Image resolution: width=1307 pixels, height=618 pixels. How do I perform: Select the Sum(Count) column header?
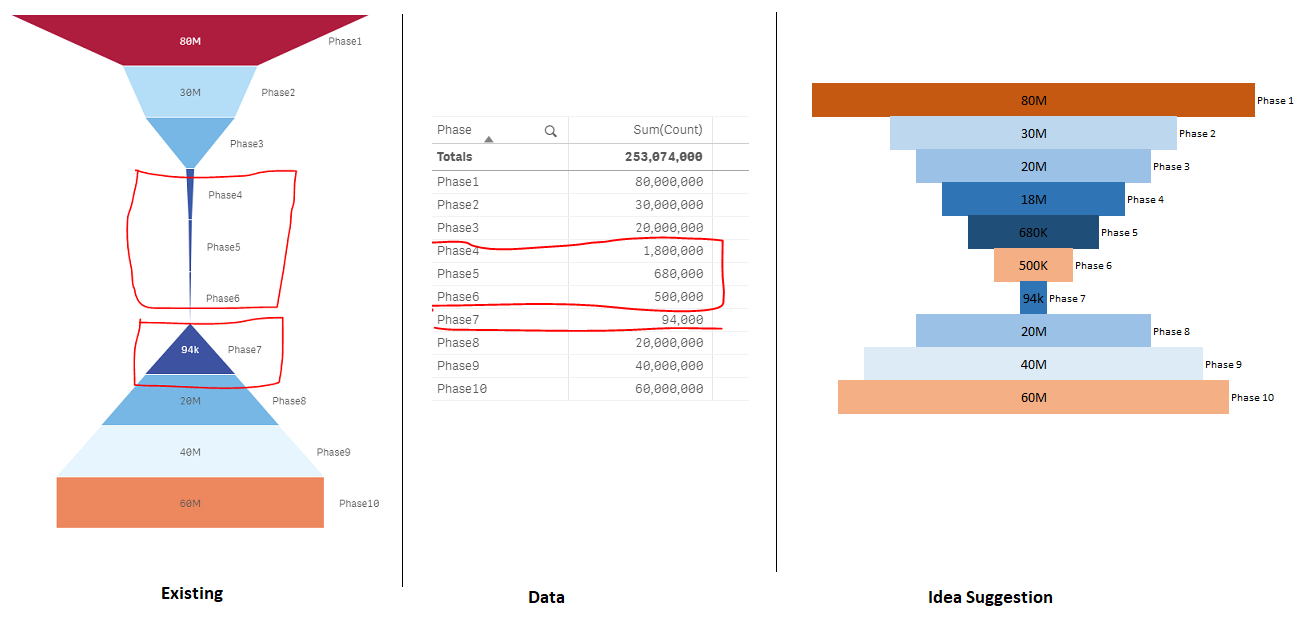click(667, 129)
